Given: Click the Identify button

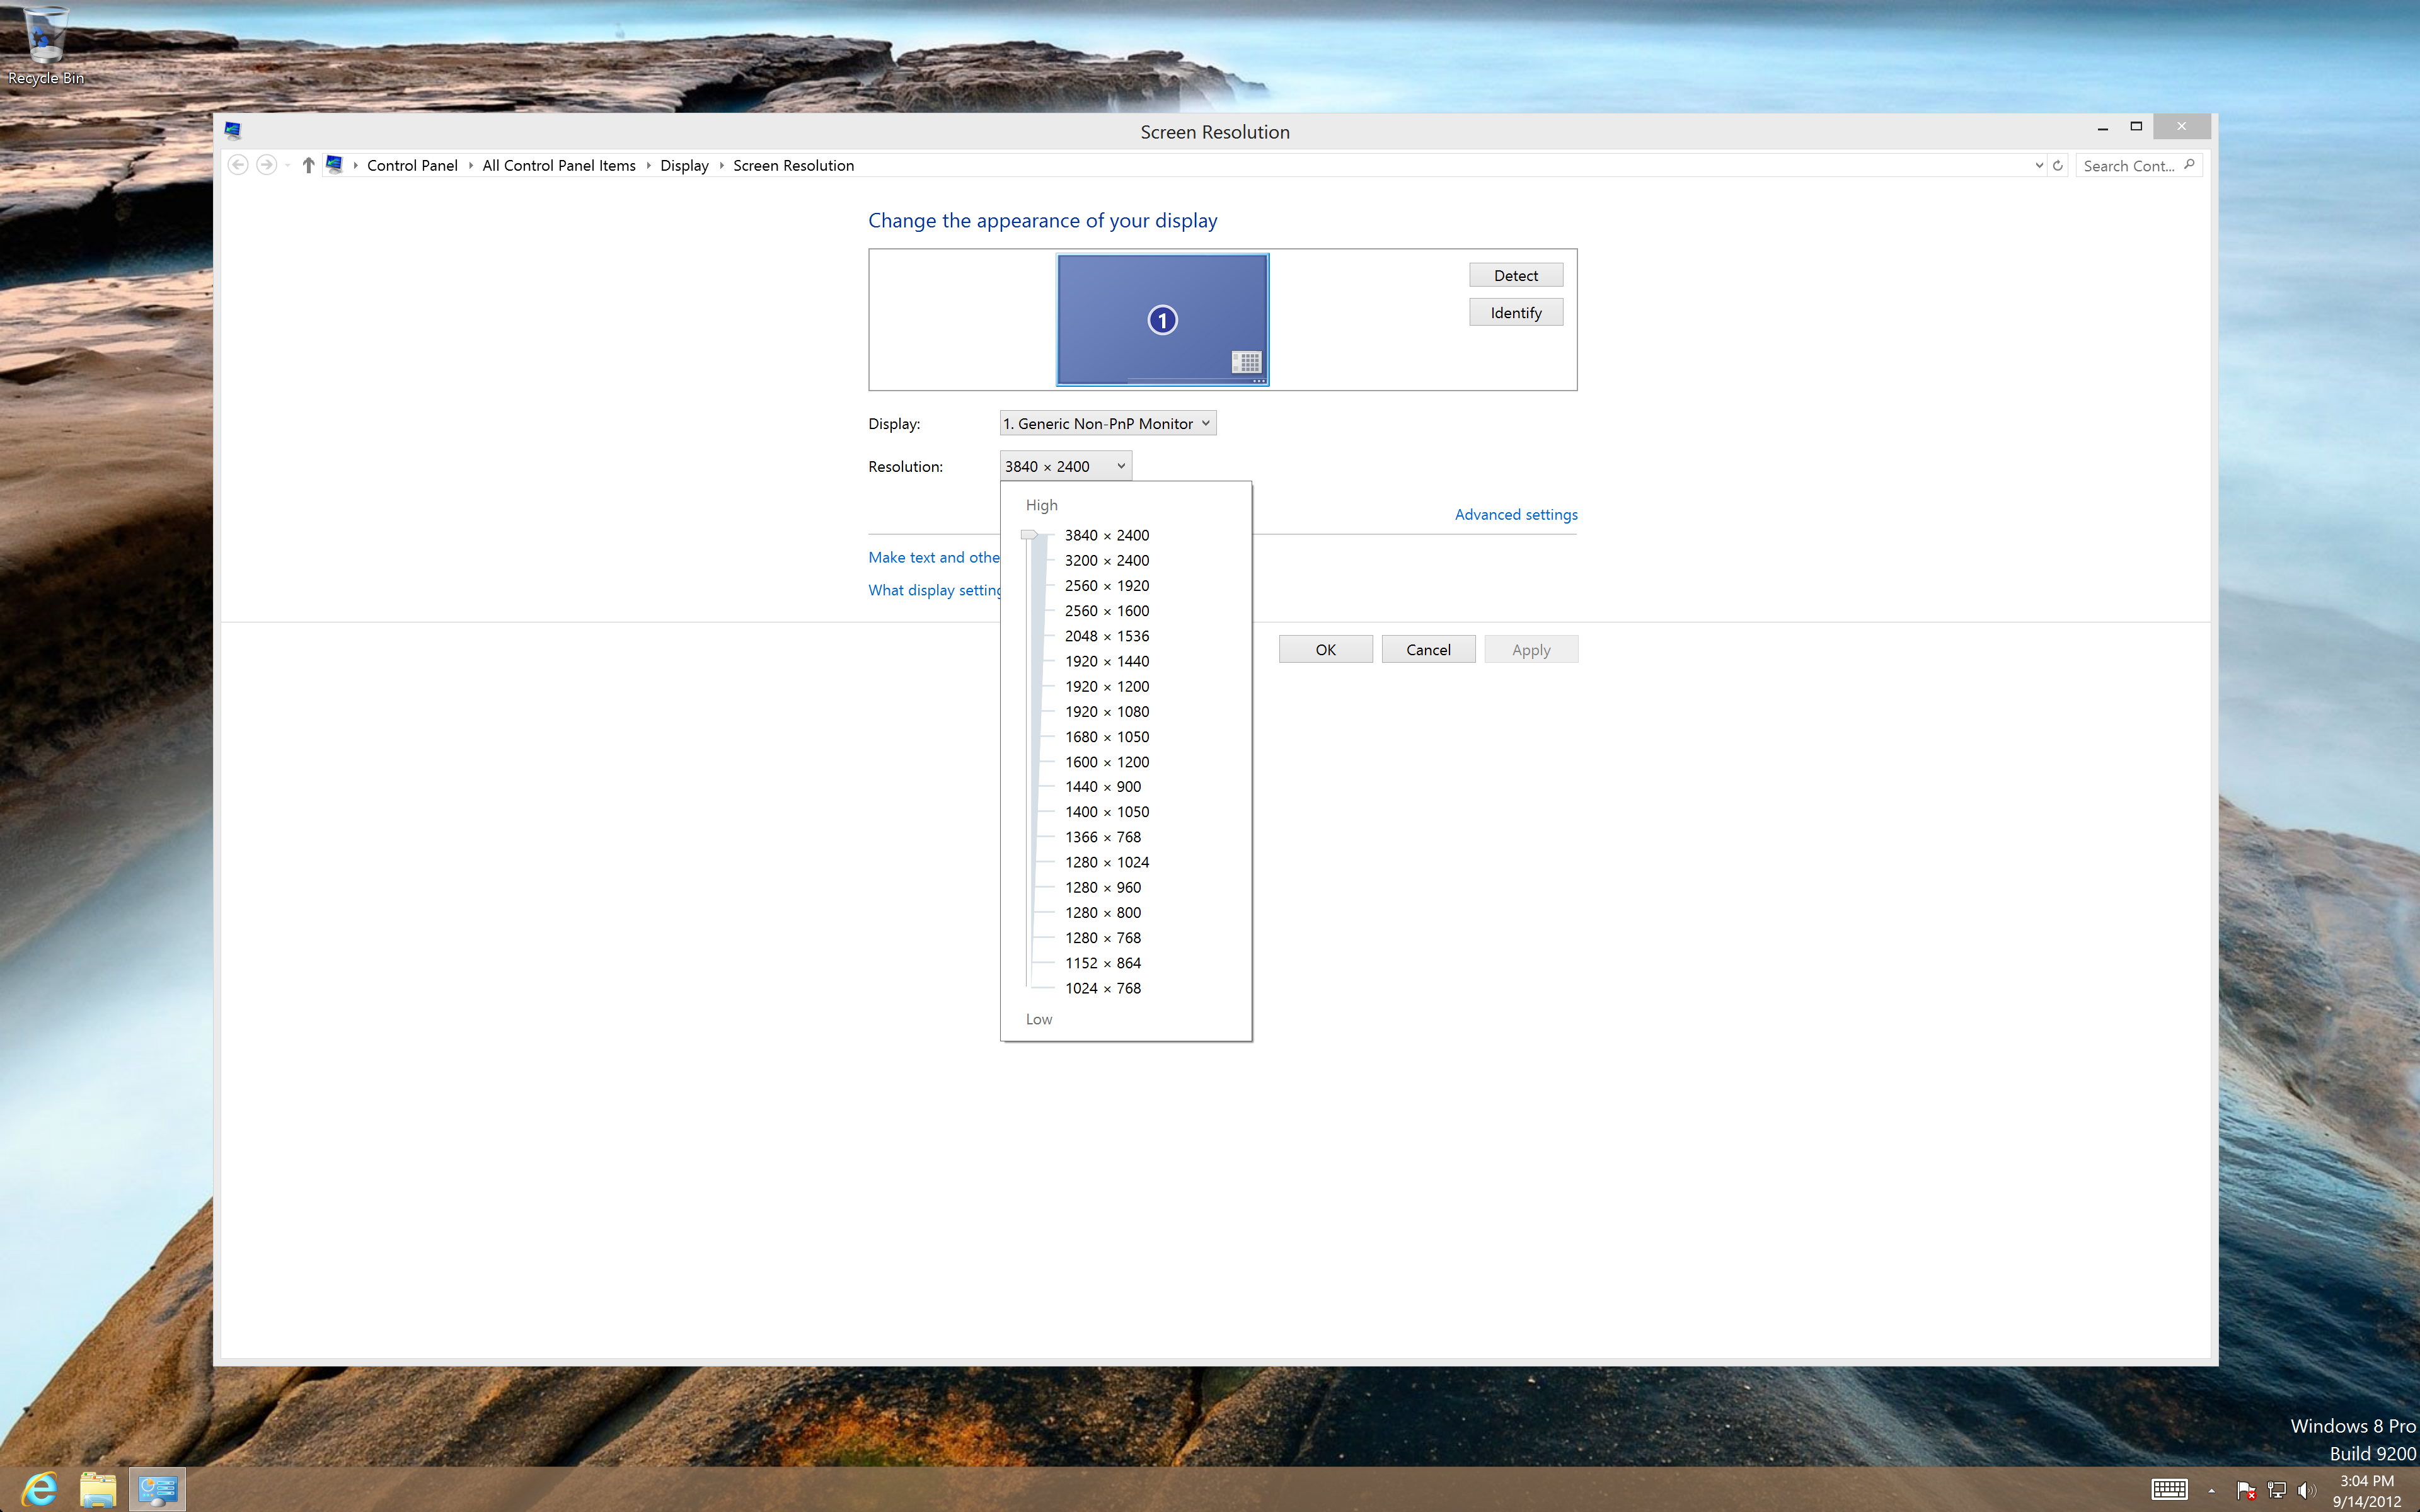Looking at the screenshot, I should tap(1515, 313).
